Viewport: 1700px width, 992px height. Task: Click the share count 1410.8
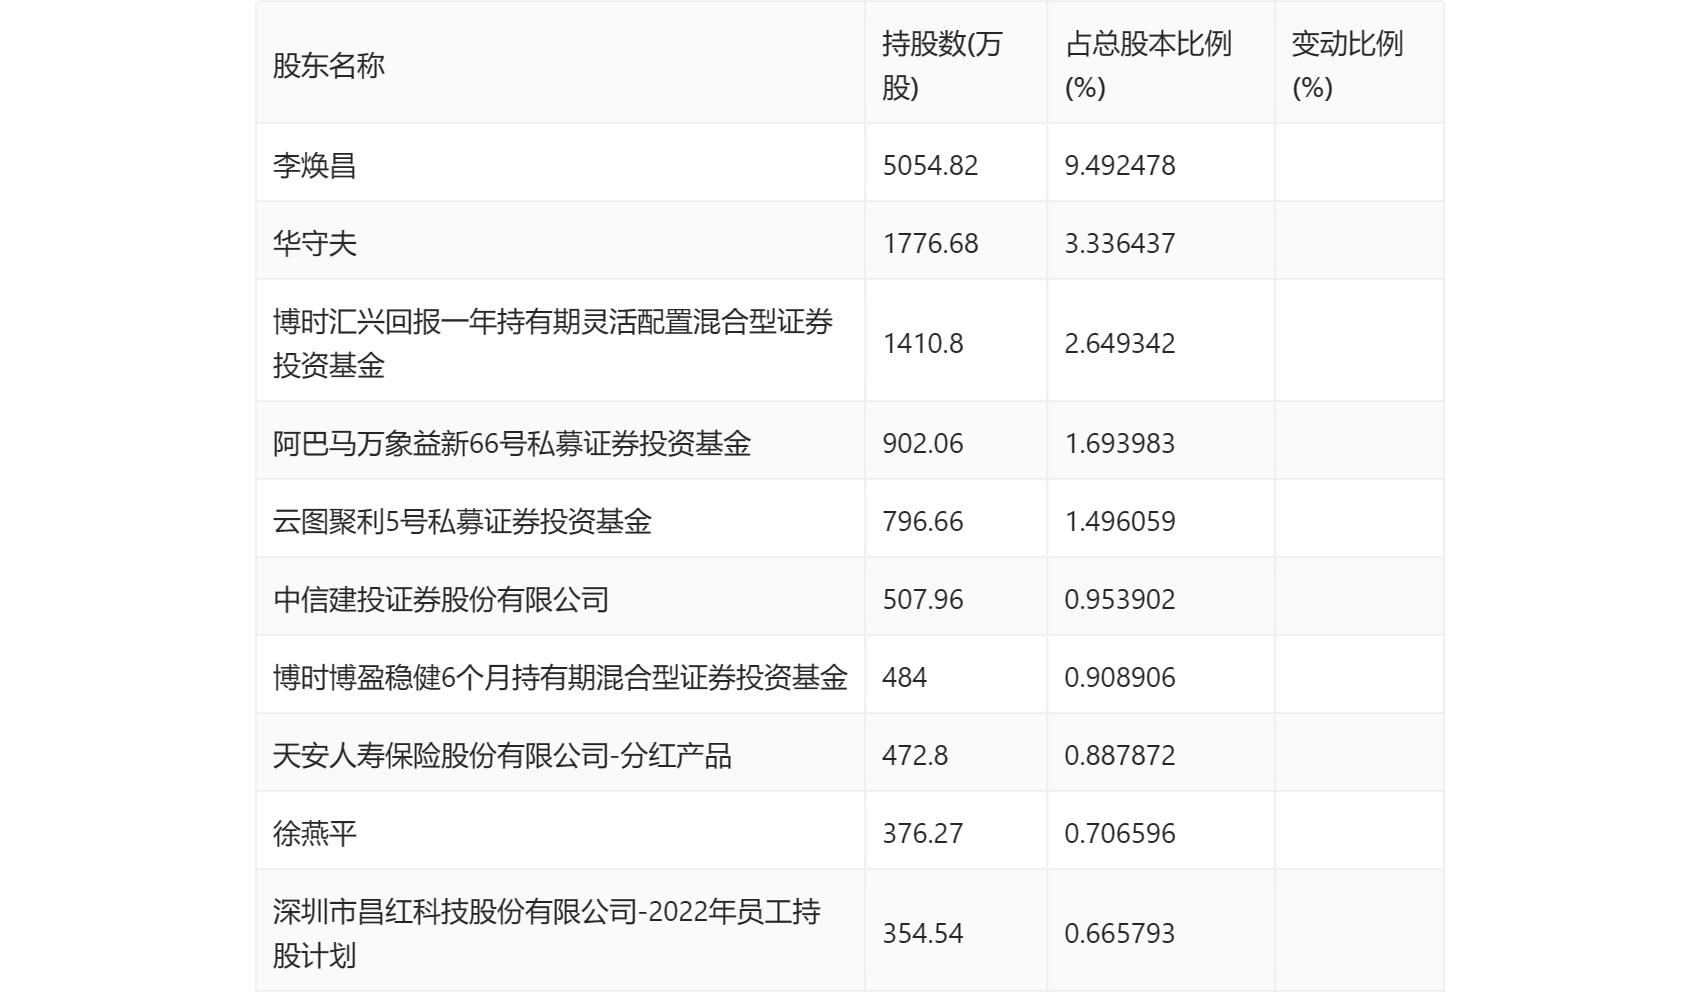pyautogui.click(x=923, y=343)
